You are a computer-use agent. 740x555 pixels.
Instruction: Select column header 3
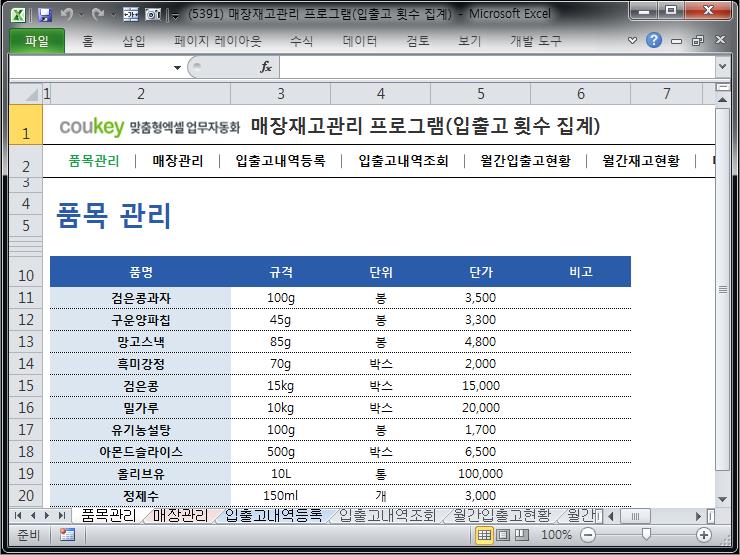click(x=281, y=94)
